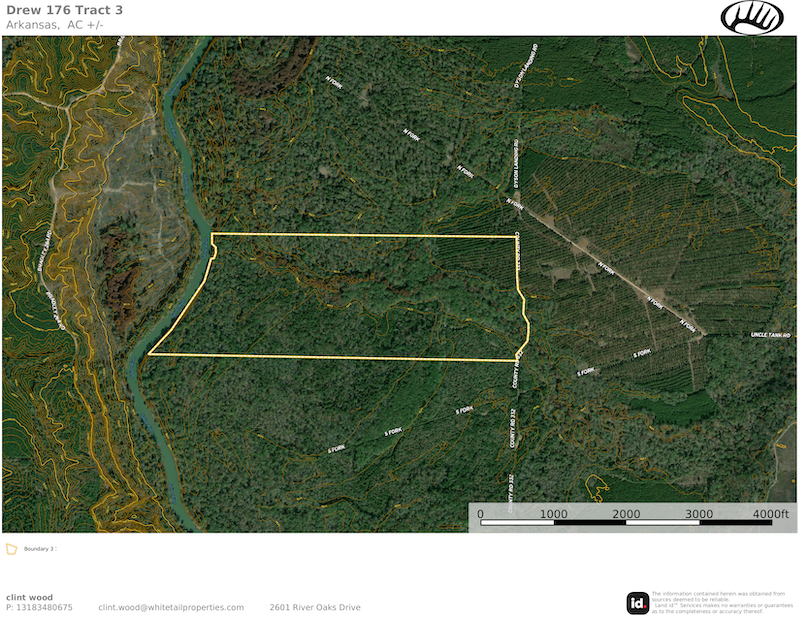800x618 pixels.
Task: Click the Land id logo
Action: click(x=637, y=602)
